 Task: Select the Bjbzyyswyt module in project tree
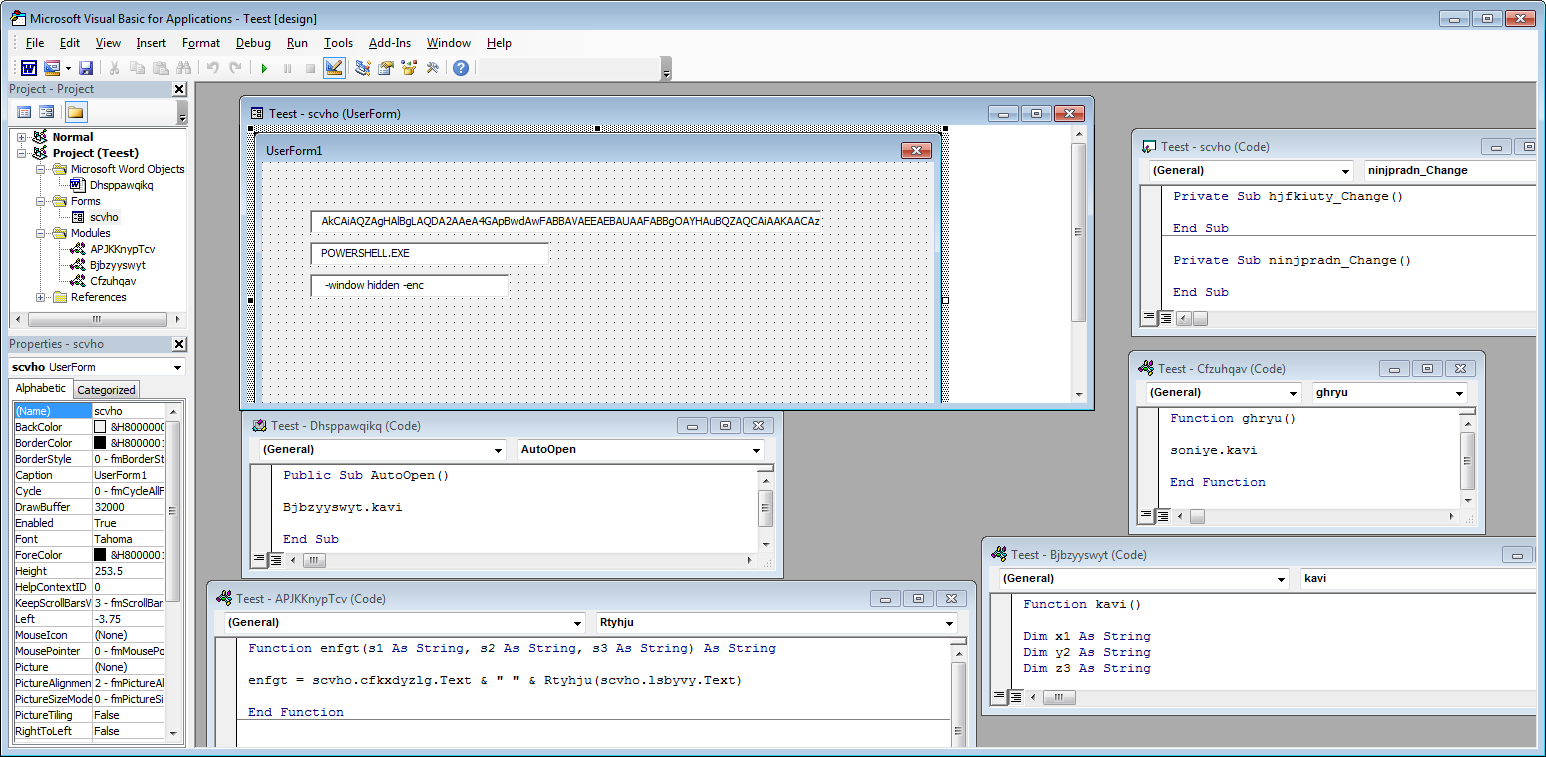click(118, 265)
